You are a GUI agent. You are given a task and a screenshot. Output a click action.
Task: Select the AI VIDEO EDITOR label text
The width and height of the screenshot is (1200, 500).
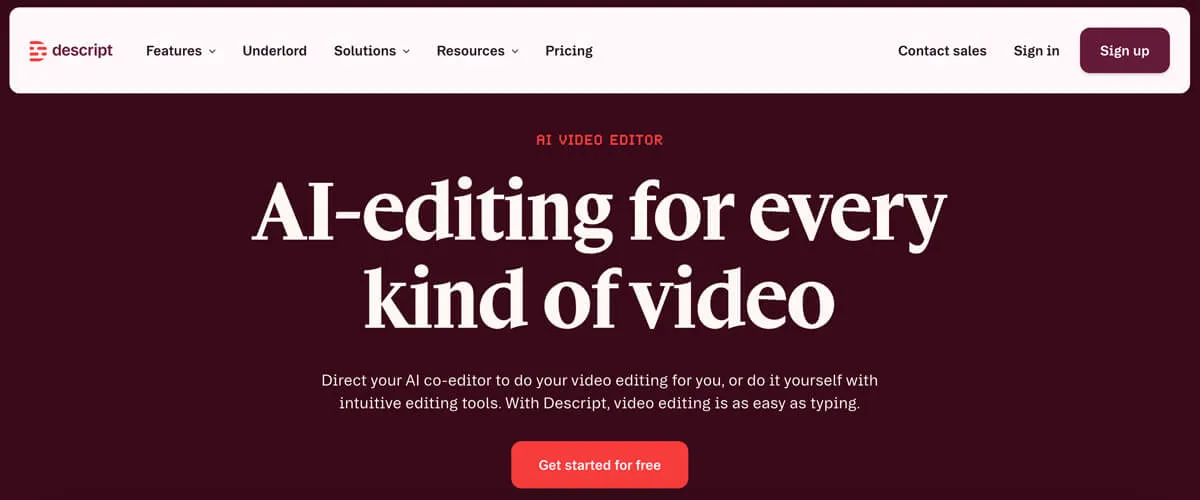click(x=599, y=140)
